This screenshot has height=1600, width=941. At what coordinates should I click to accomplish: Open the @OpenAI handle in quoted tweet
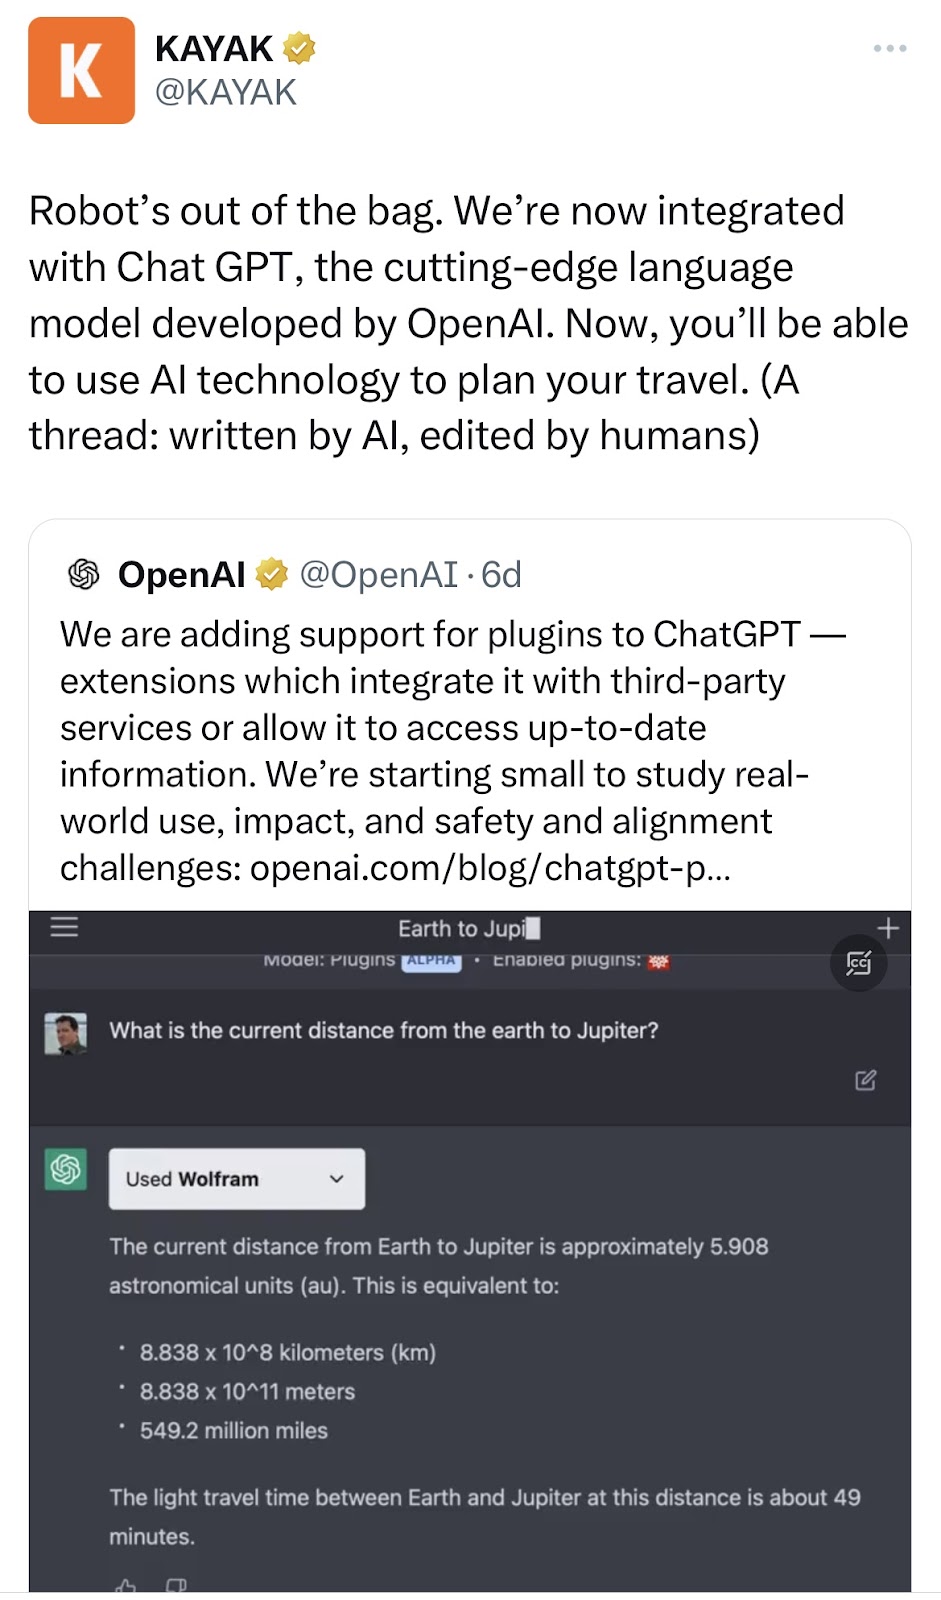point(378,574)
